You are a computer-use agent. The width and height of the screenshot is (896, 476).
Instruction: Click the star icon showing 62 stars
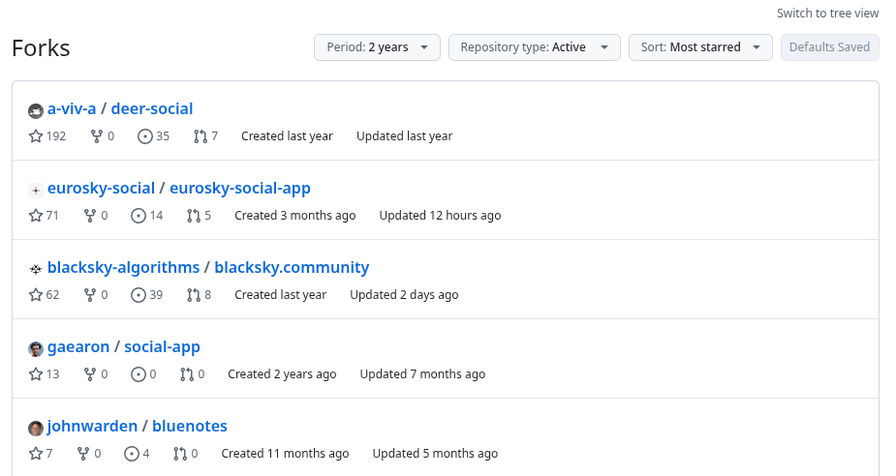click(35, 295)
